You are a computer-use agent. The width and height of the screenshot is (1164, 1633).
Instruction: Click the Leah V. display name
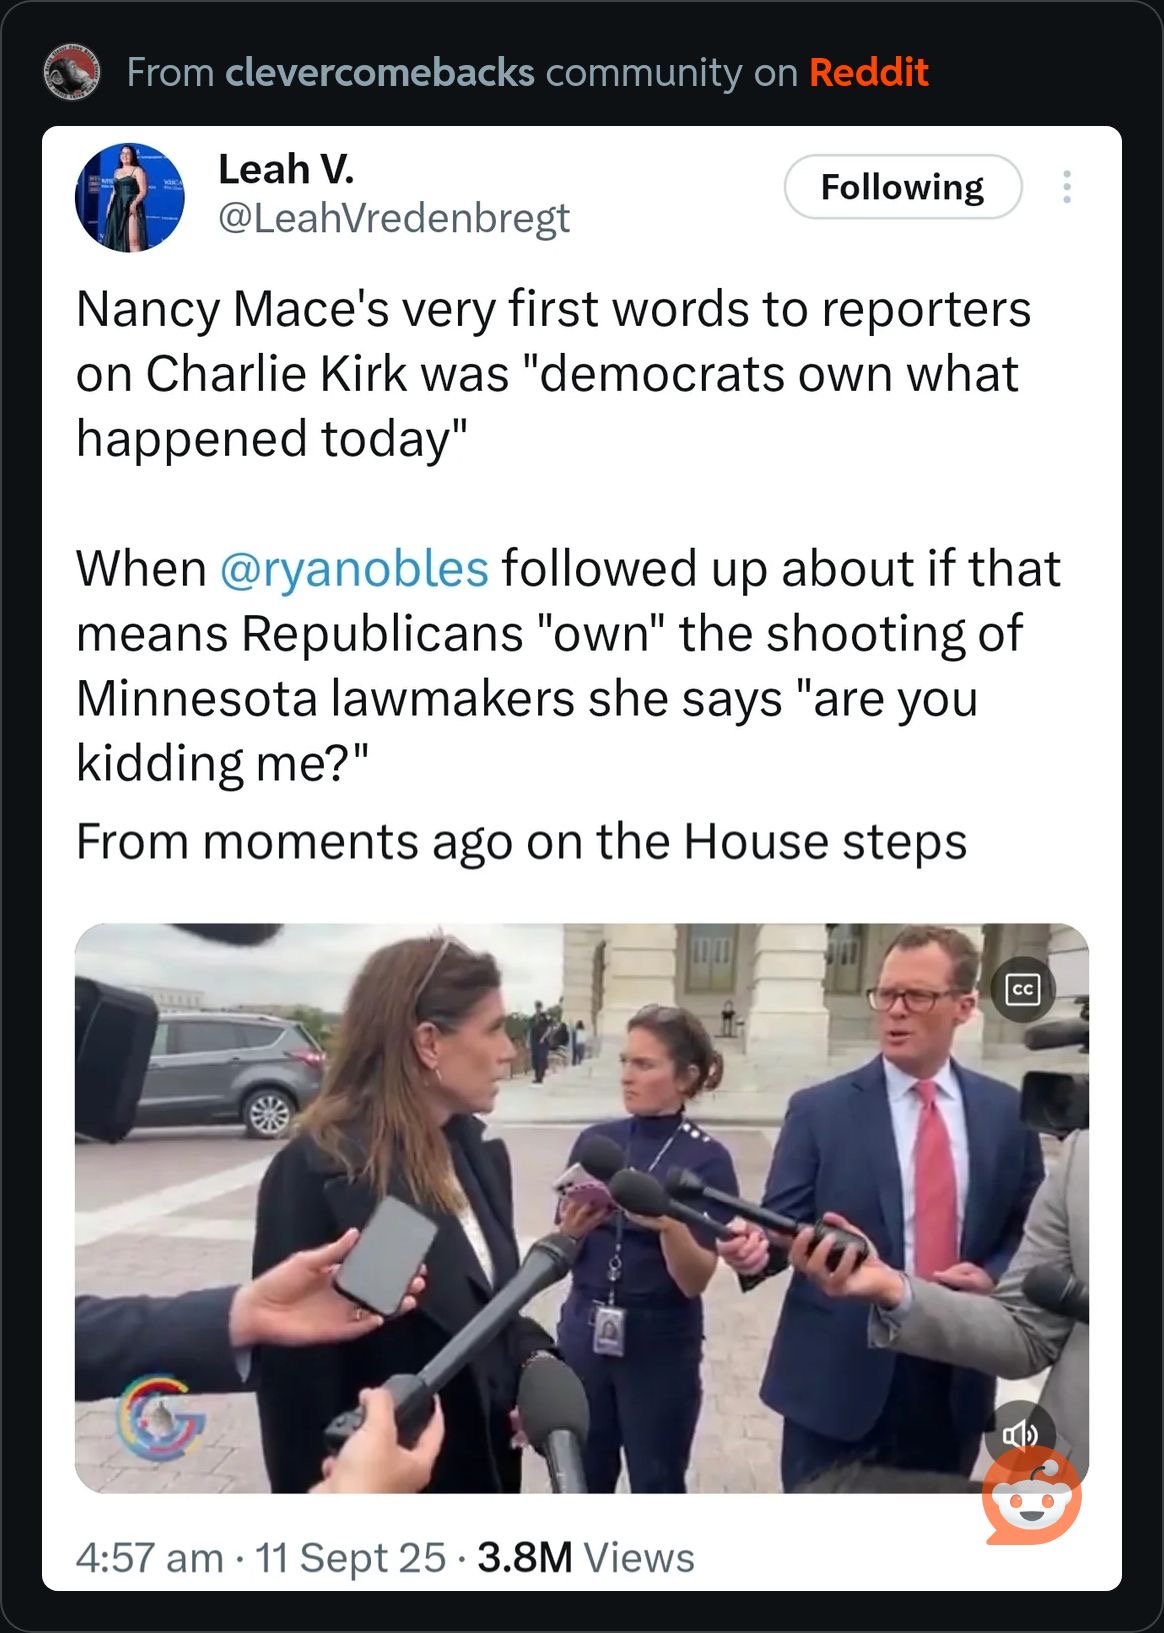[286, 170]
